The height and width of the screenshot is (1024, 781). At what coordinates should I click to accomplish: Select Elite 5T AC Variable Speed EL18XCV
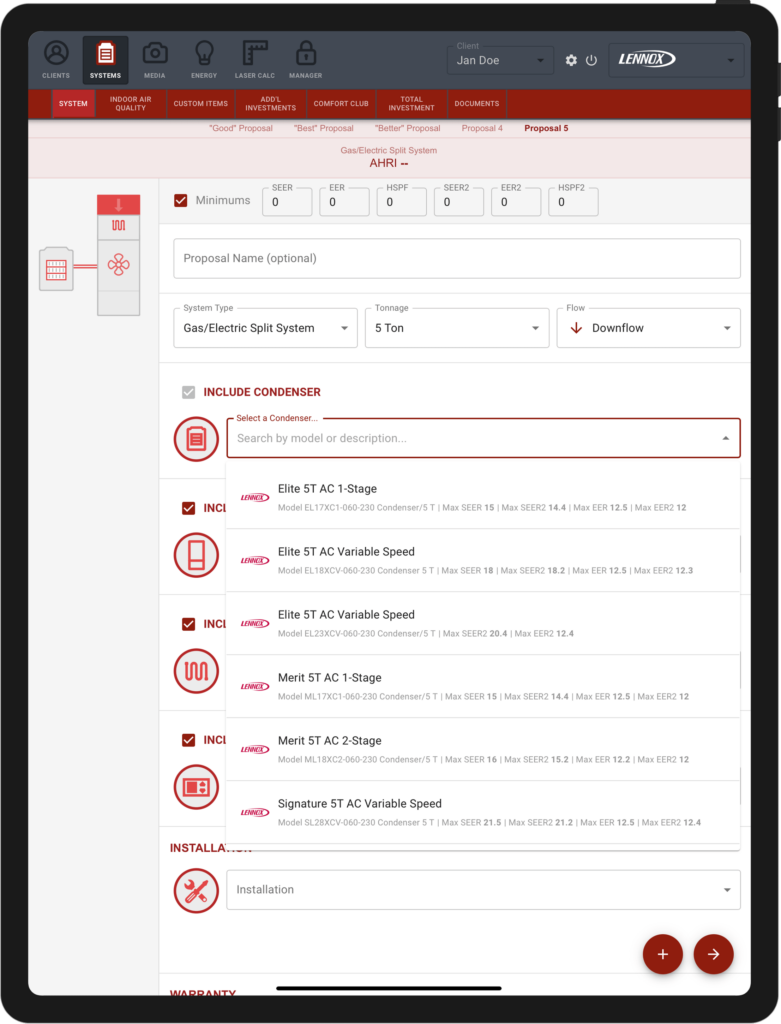pyautogui.click(x=483, y=560)
